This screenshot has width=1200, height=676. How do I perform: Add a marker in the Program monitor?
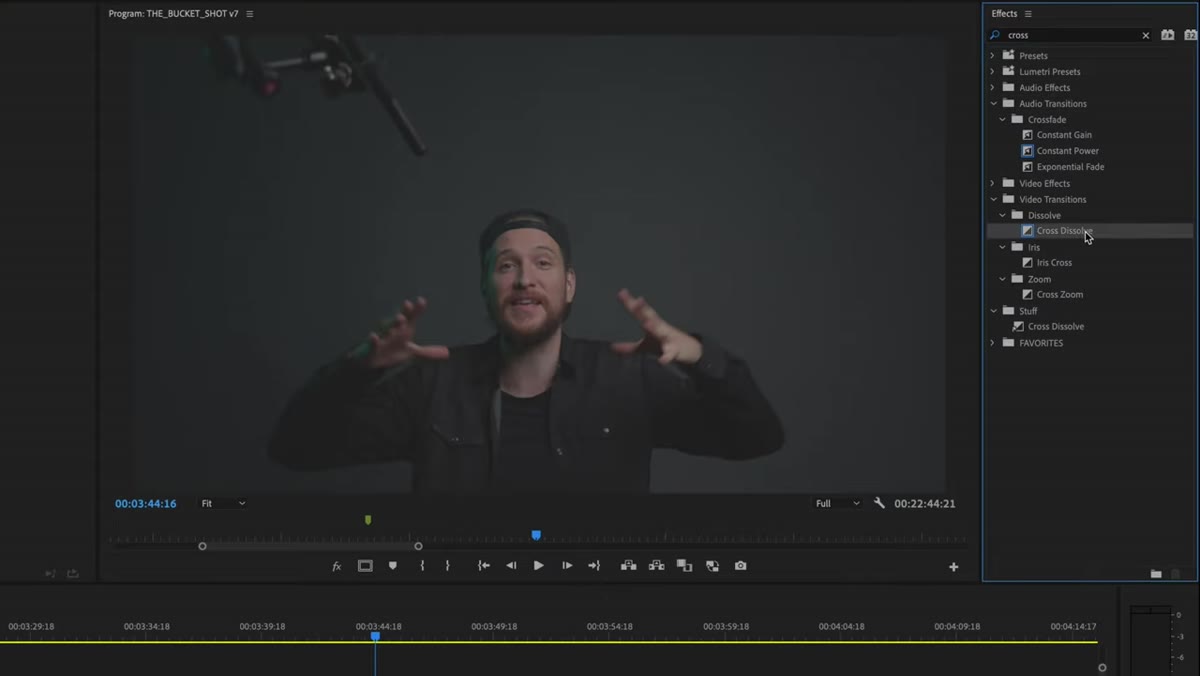click(x=393, y=566)
